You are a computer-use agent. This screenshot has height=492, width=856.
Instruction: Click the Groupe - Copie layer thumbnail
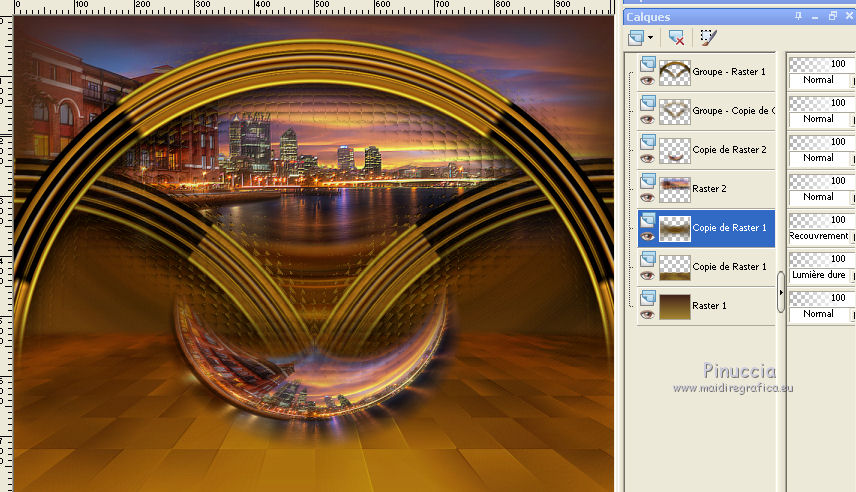click(675, 111)
